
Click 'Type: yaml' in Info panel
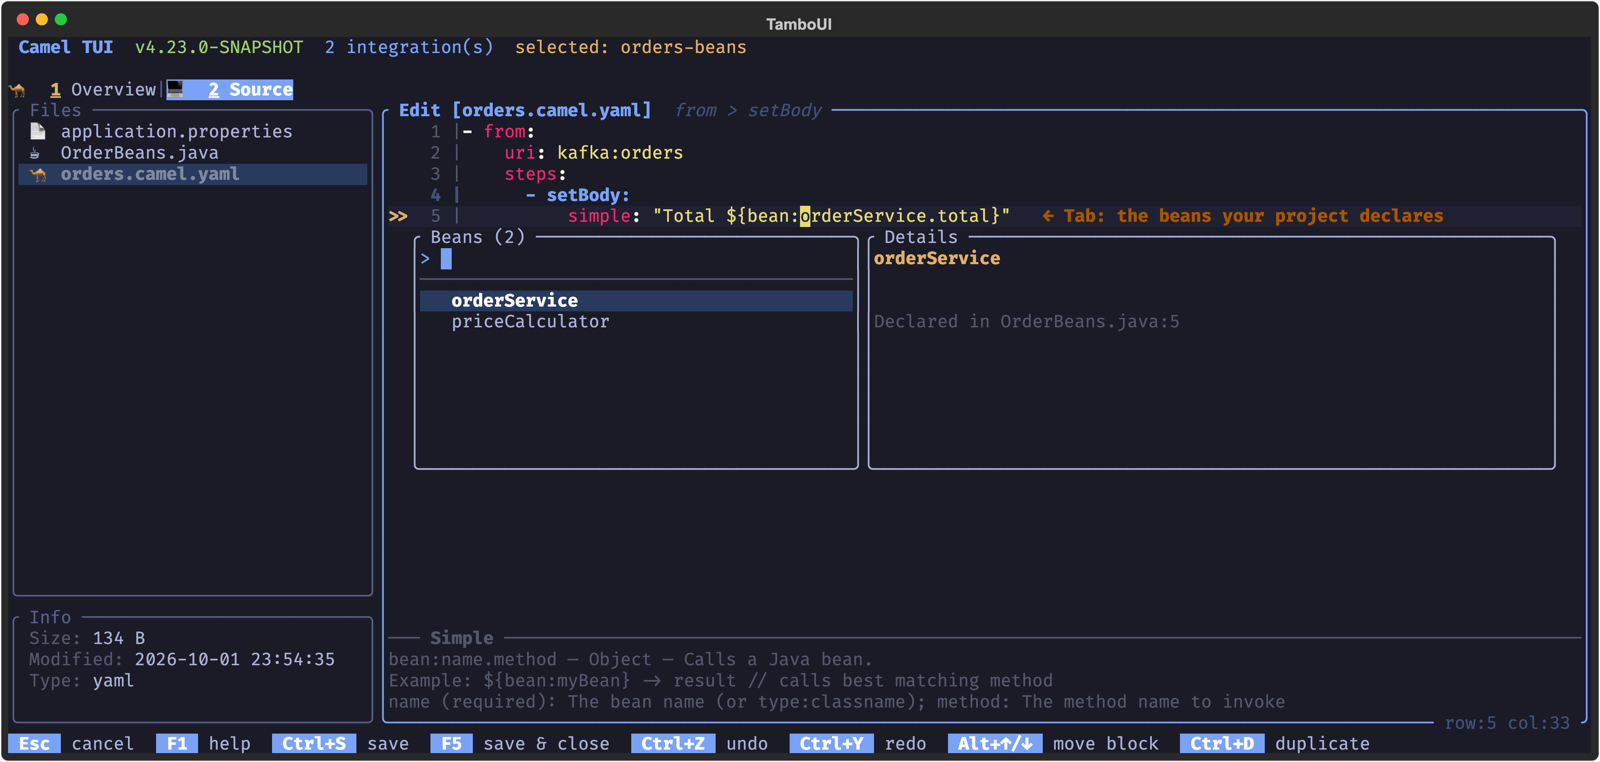pos(81,681)
